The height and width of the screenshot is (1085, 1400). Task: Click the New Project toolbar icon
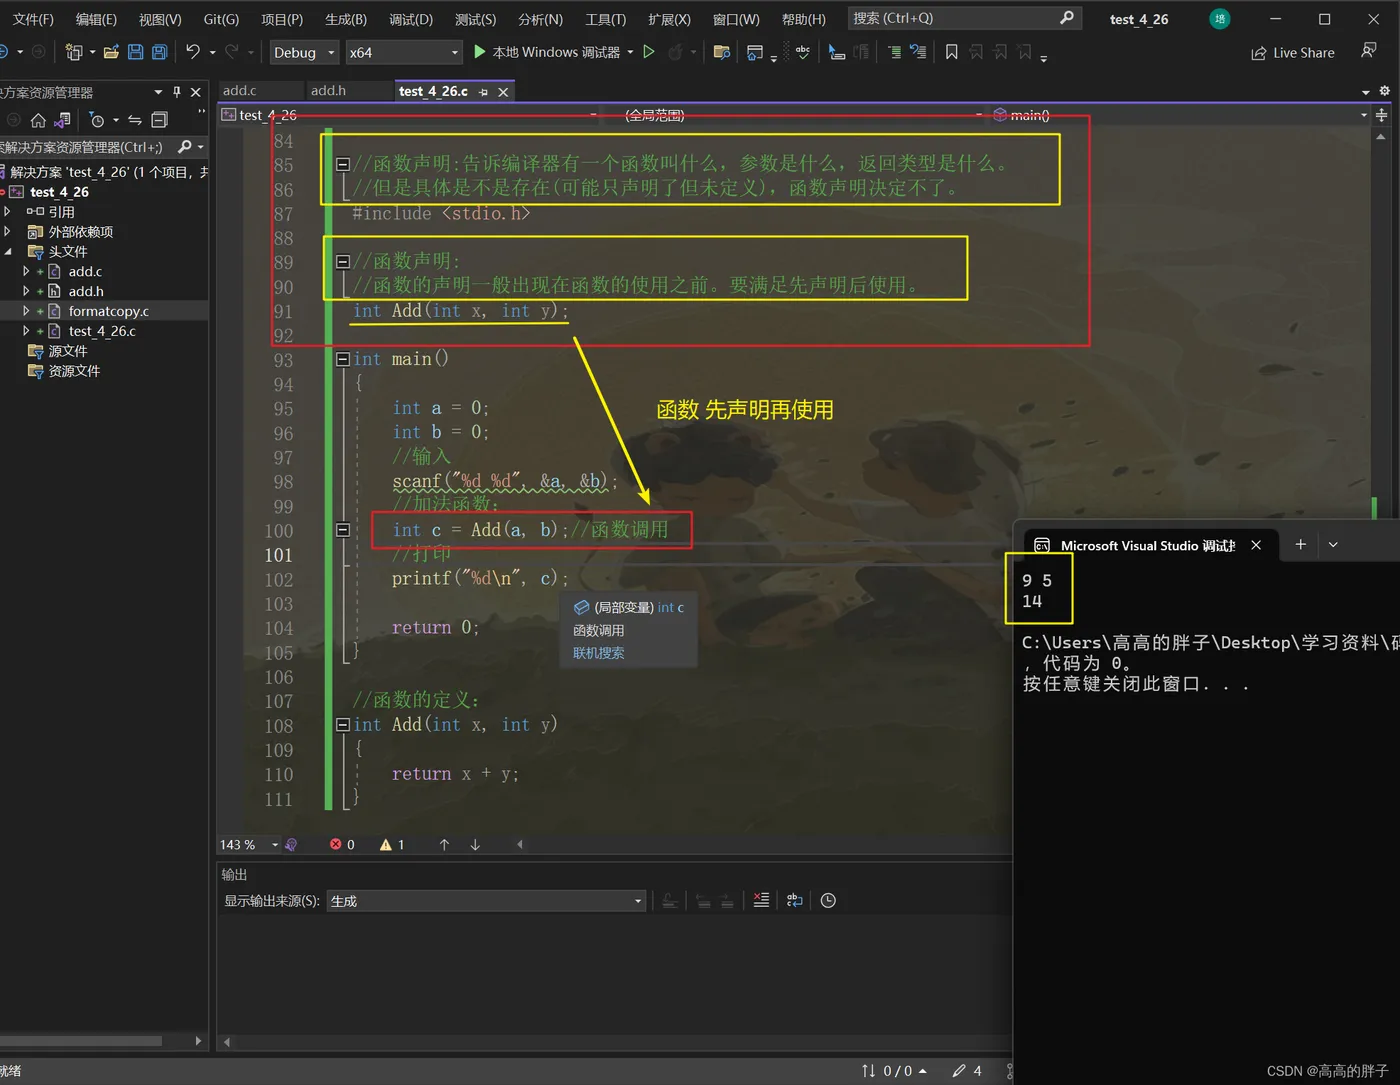pyautogui.click(x=73, y=52)
